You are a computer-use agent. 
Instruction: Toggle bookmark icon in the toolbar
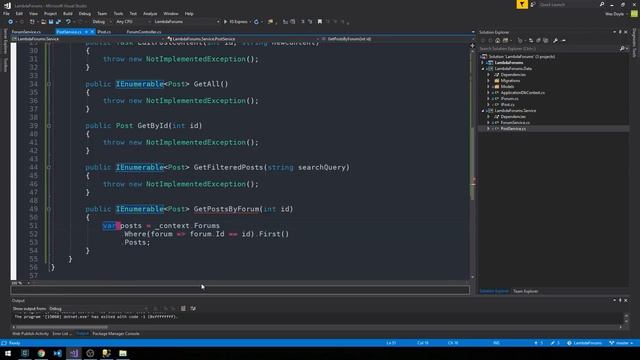320,22
